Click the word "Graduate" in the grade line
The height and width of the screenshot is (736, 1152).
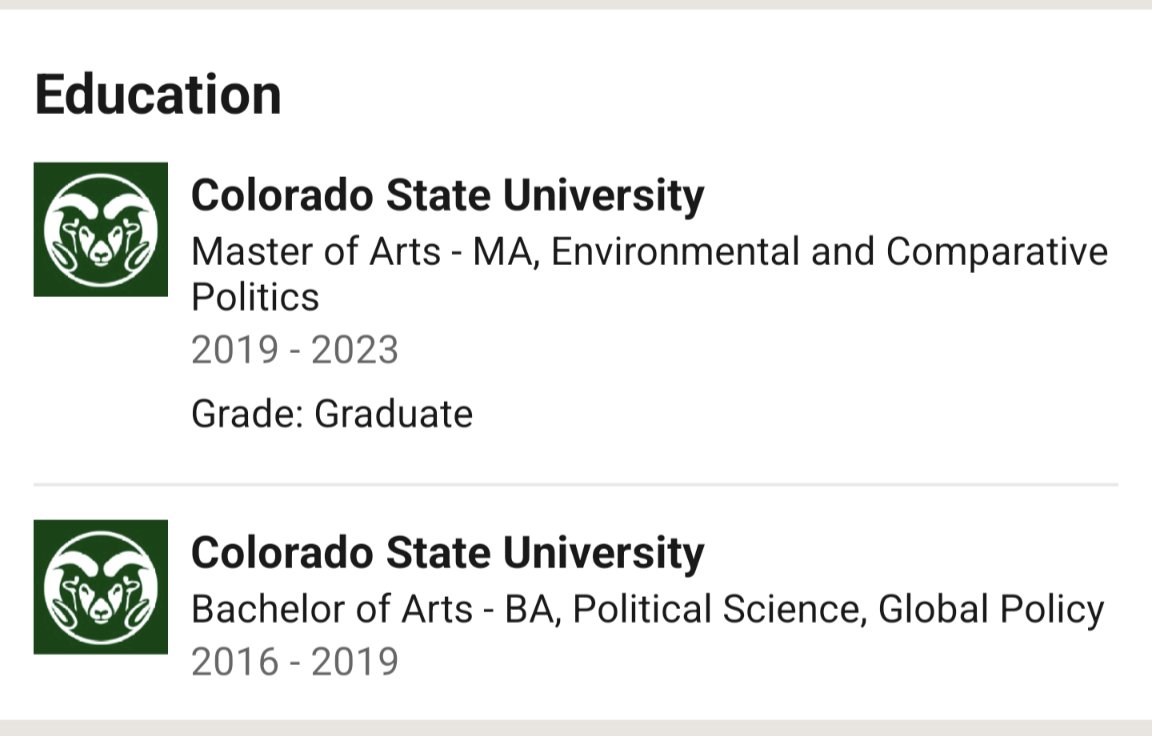pos(394,413)
